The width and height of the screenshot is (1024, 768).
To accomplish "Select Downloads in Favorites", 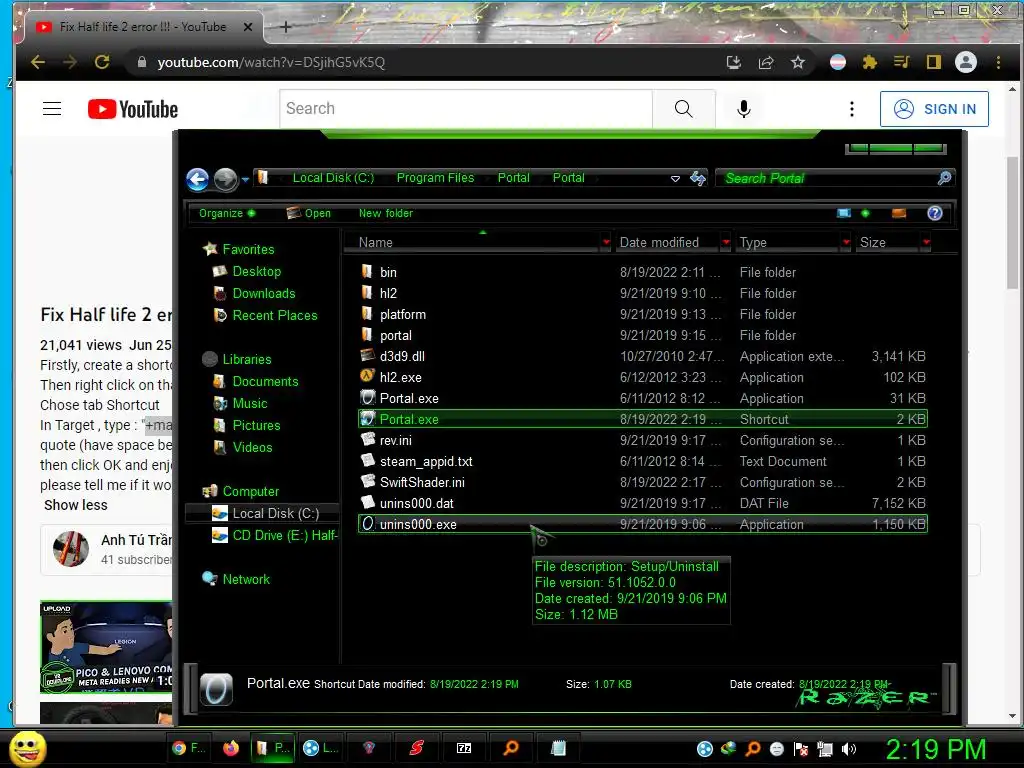I will pyautogui.click(x=264, y=293).
